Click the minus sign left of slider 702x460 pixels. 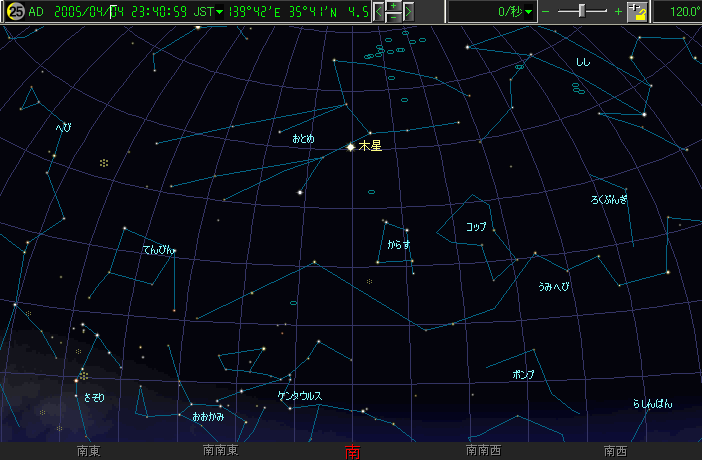[546, 12]
